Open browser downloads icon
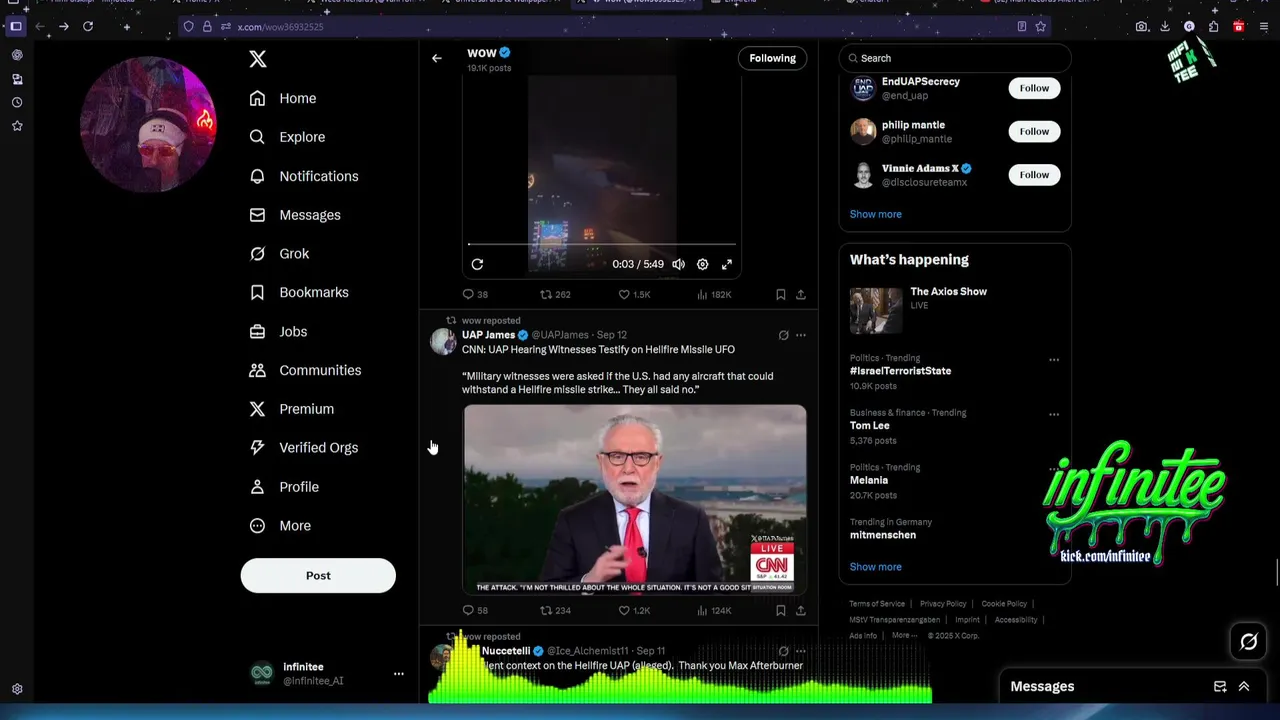The height and width of the screenshot is (720, 1280). click(1165, 27)
